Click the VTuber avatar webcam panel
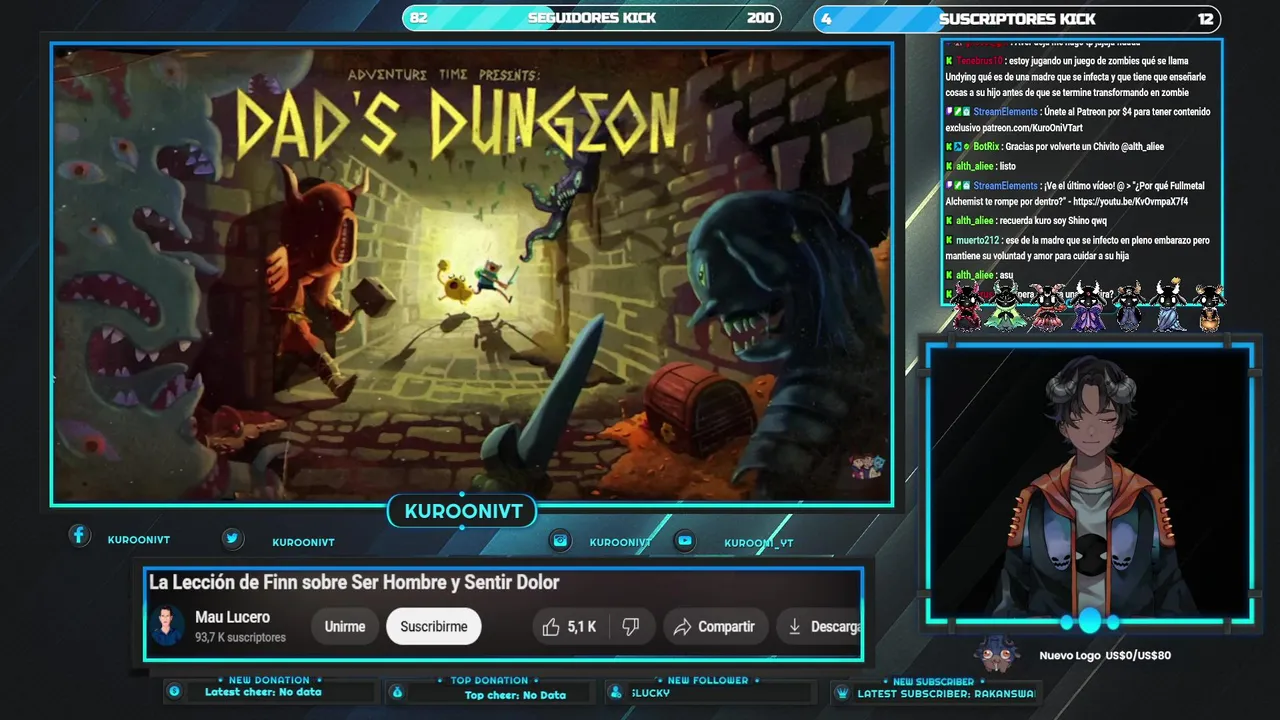1280x720 pixels. [x=1090, y=483]
